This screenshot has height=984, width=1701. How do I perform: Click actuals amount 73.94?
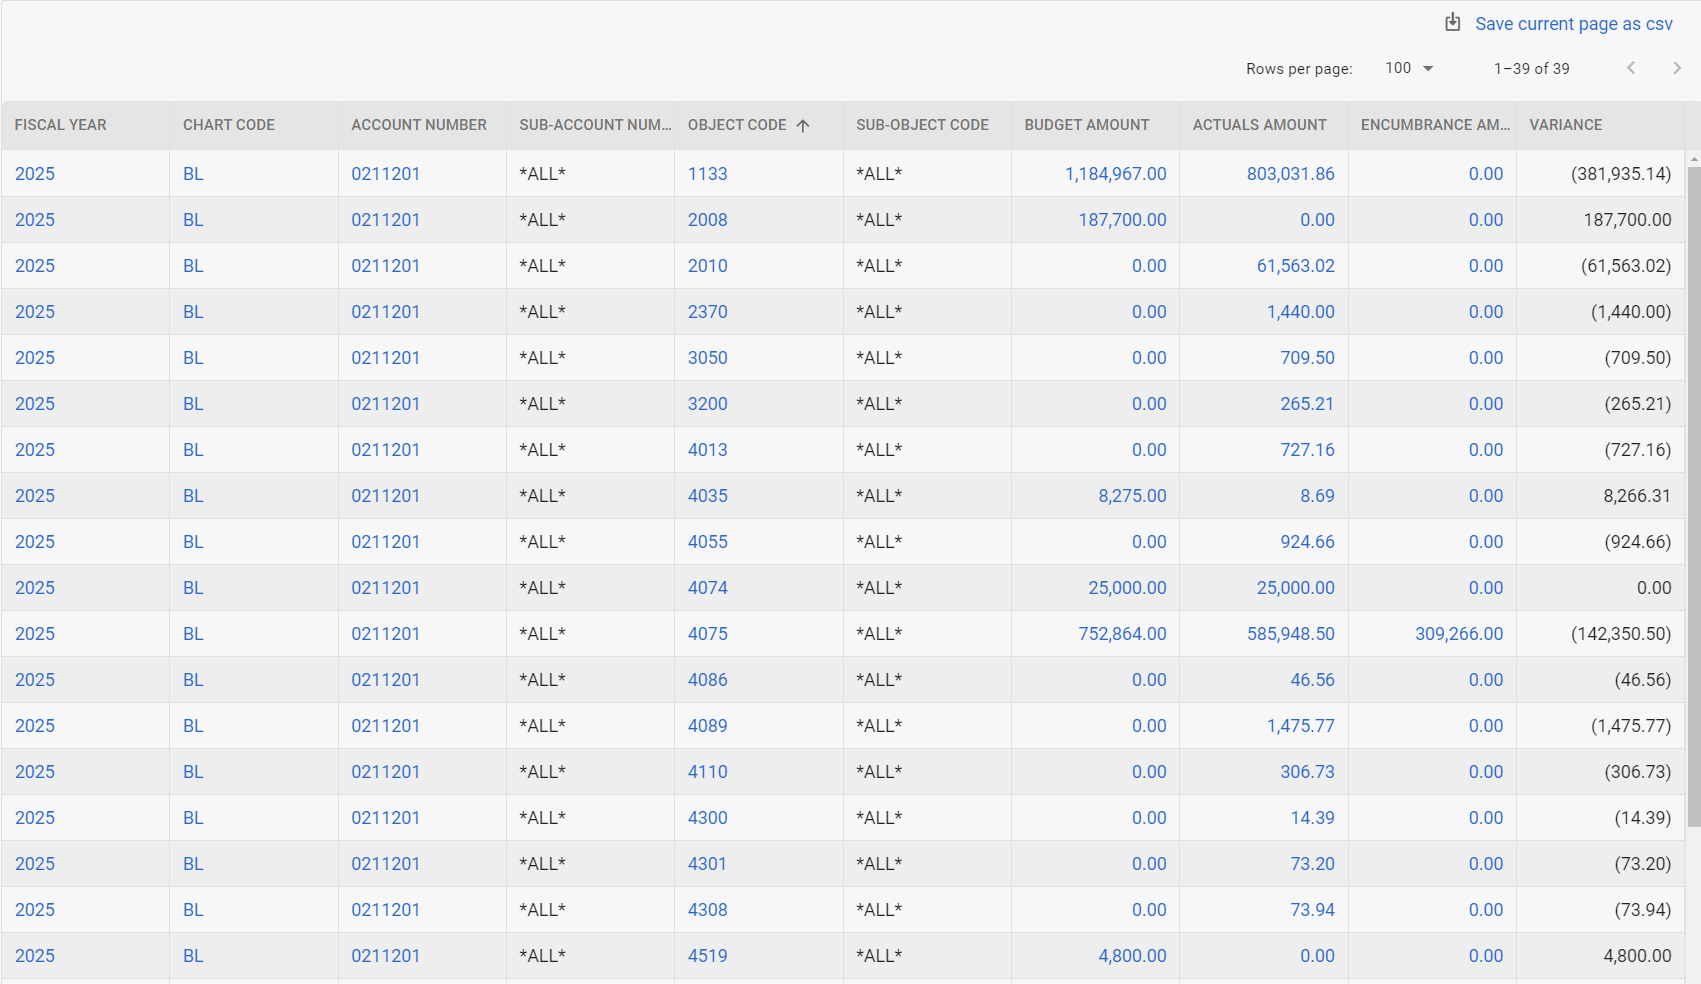pyautogui.click(x=1312, y=910)
